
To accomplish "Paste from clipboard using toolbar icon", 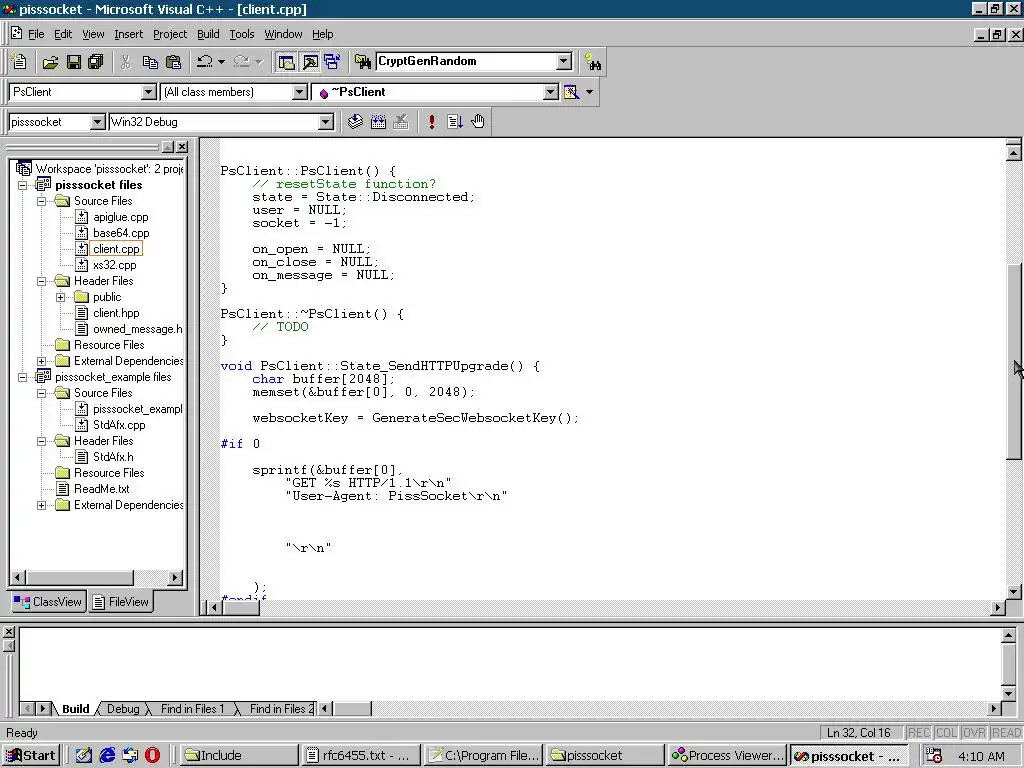I will 174,62.
